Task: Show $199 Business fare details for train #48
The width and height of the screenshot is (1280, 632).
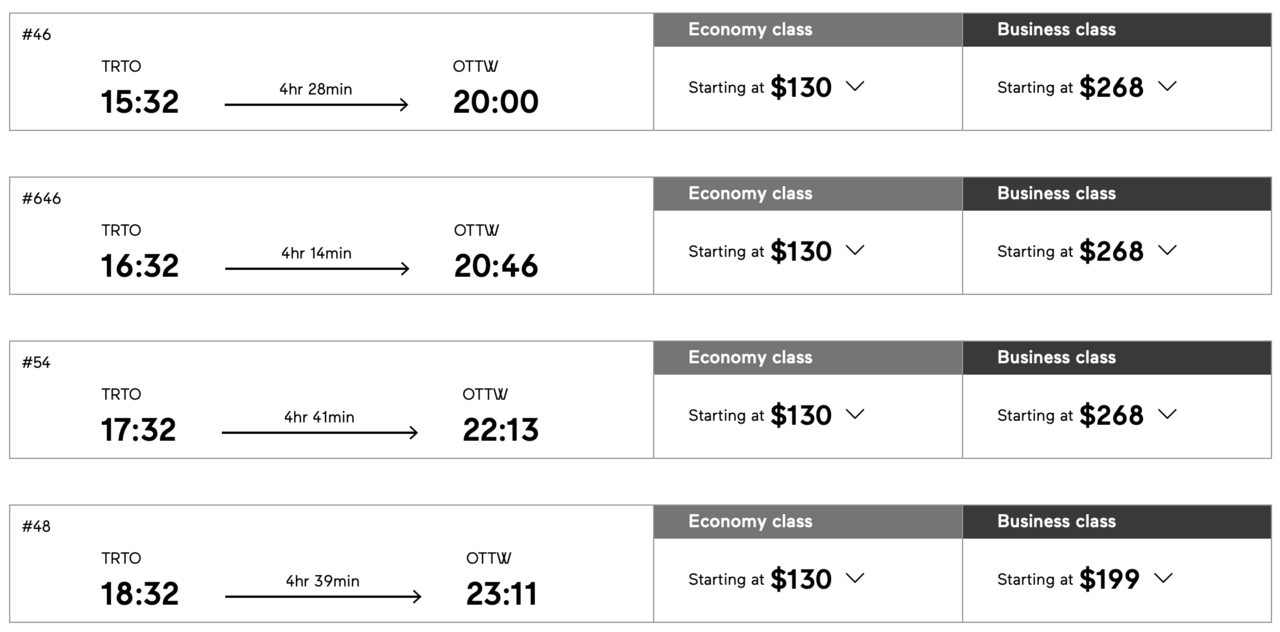Action: pyautogui.click(x=1162, y=579)
